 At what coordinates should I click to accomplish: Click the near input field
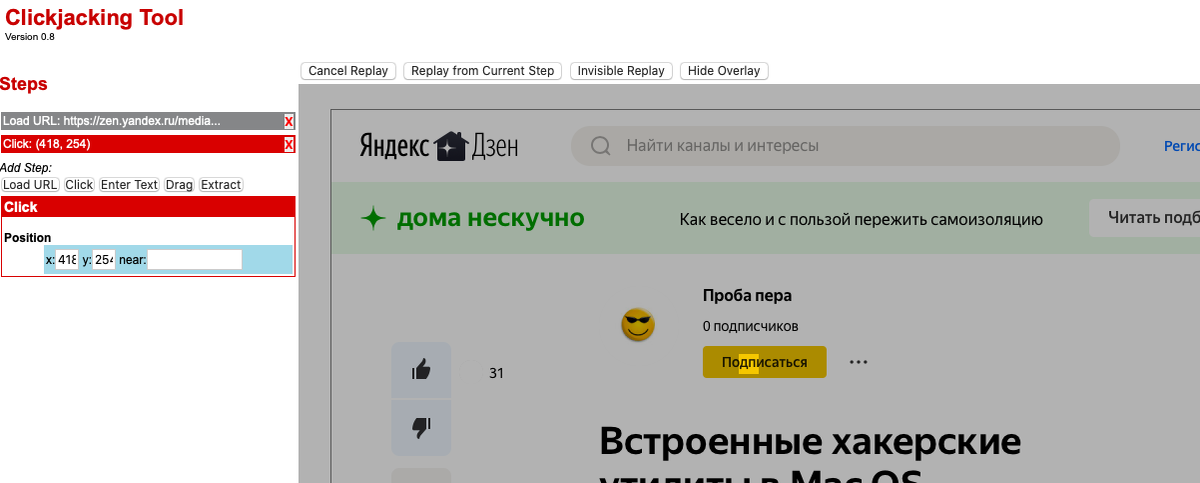(195, 260)
